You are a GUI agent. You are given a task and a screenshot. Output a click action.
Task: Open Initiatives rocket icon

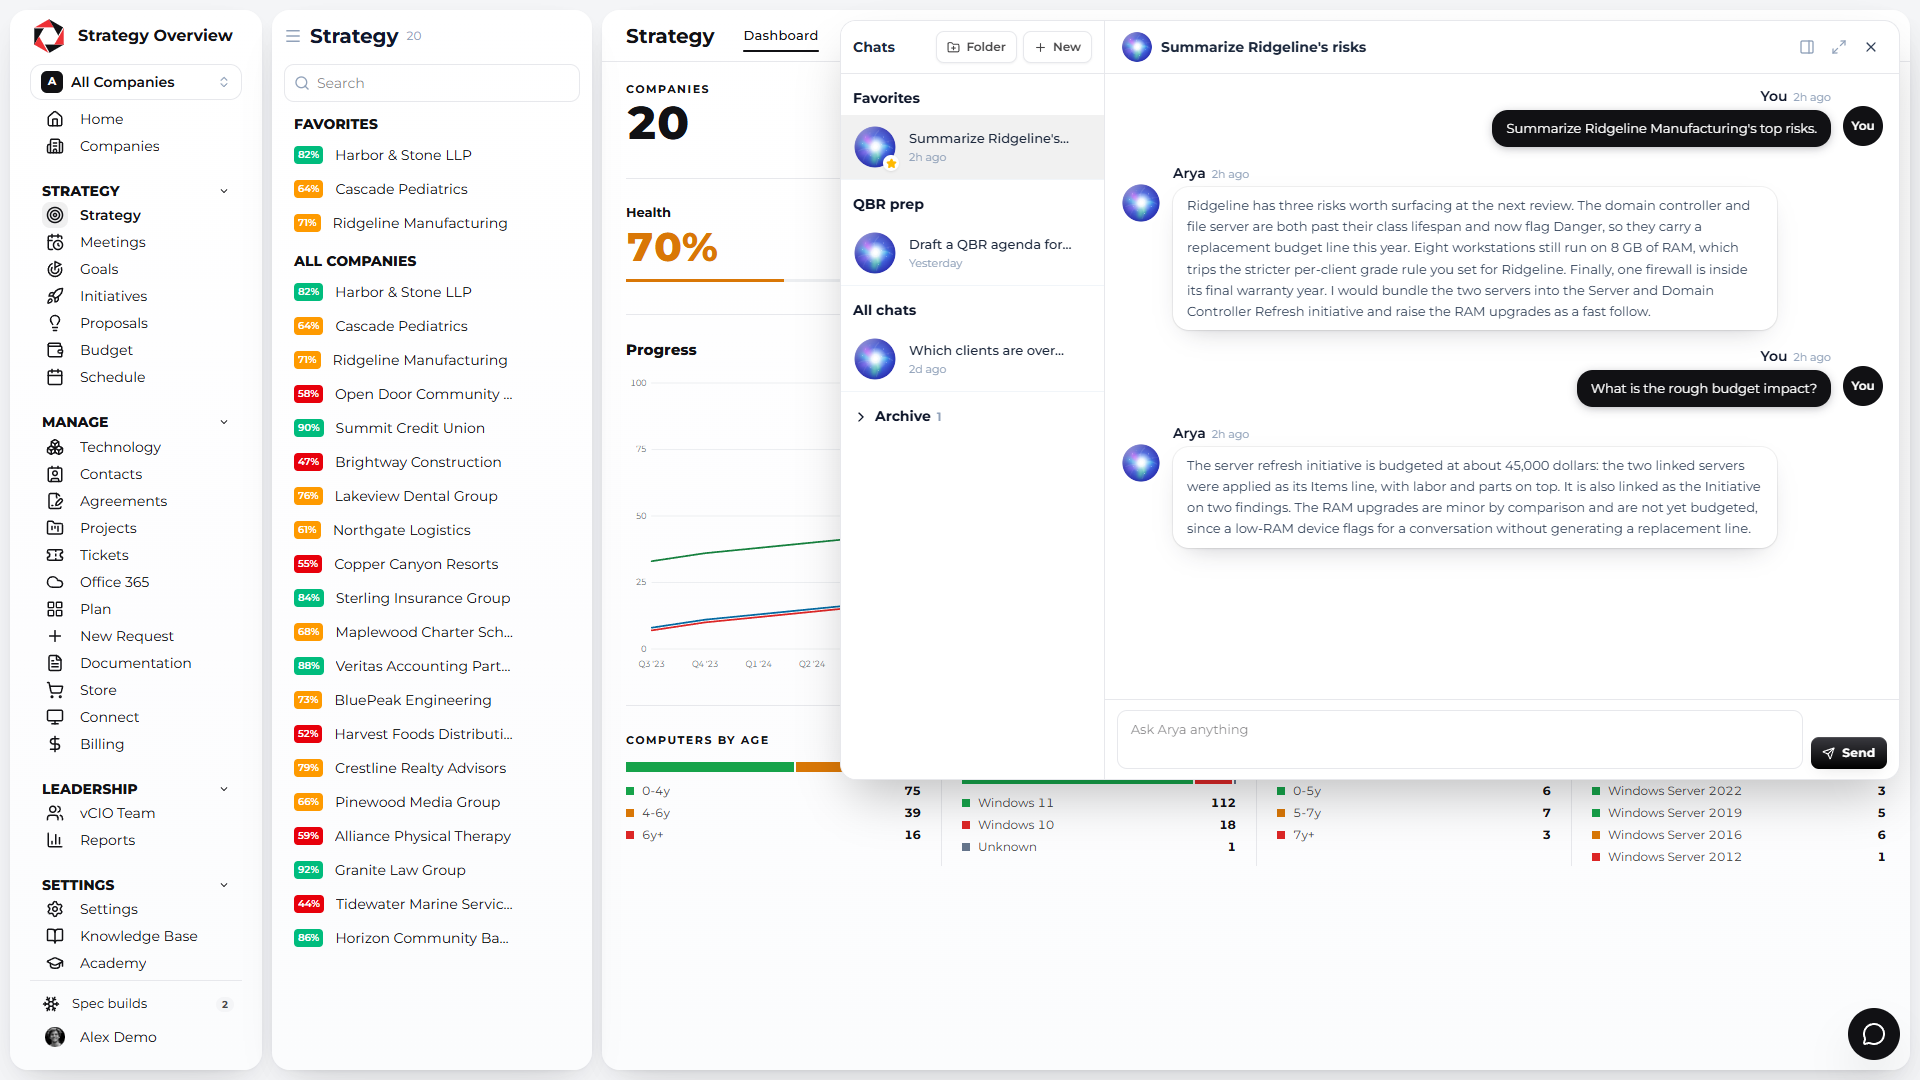(x=55, y=296)
